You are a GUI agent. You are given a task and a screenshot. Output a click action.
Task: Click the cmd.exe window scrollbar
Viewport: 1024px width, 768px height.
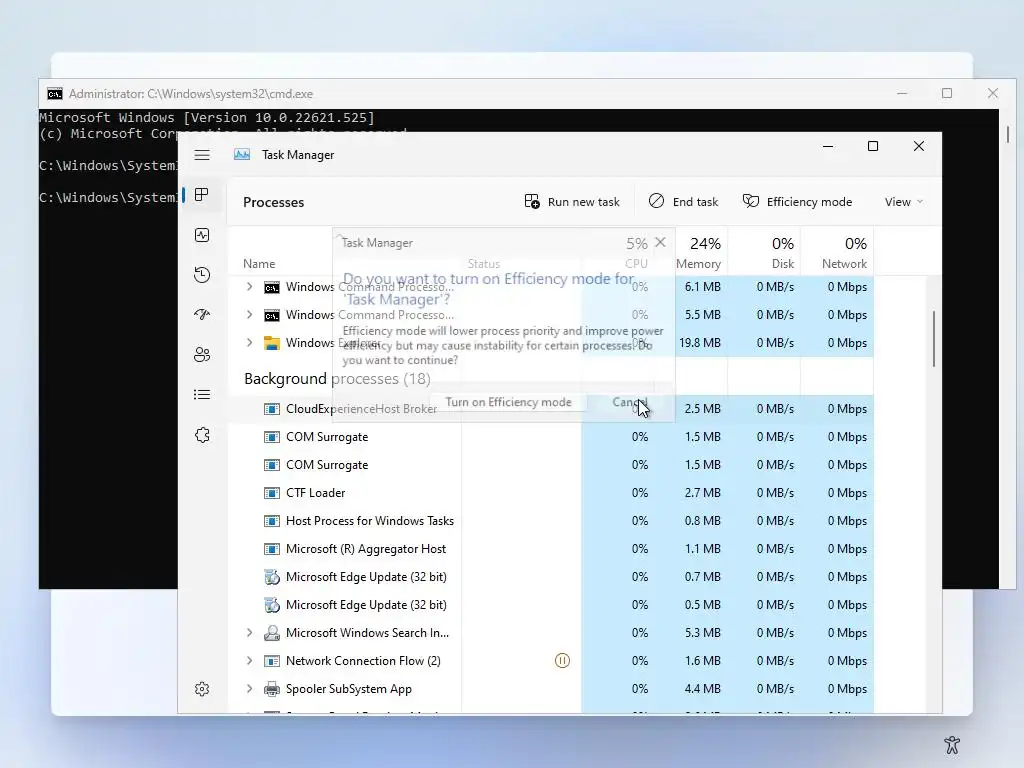click(x=1008, y=134)
